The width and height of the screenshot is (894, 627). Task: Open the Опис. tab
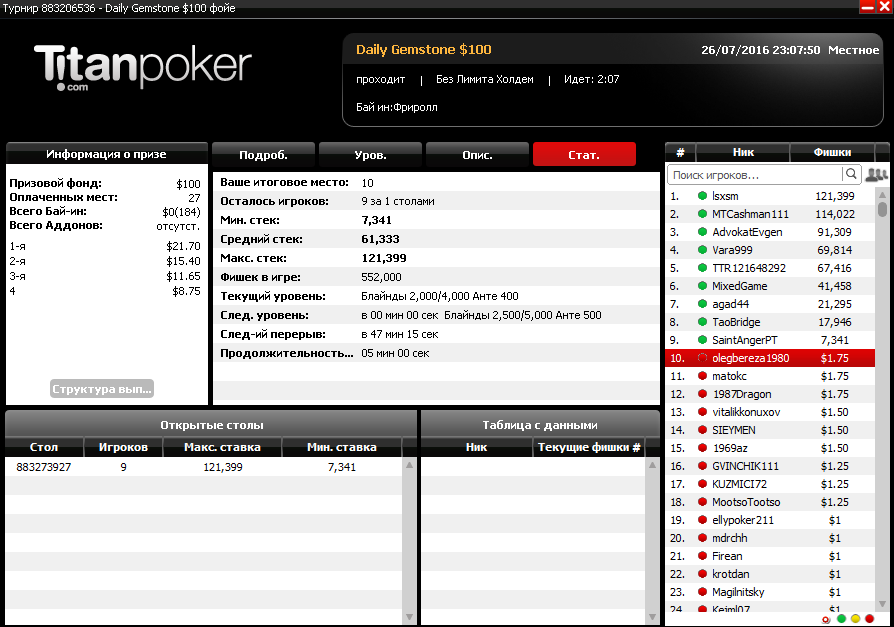tap(477, 154)
